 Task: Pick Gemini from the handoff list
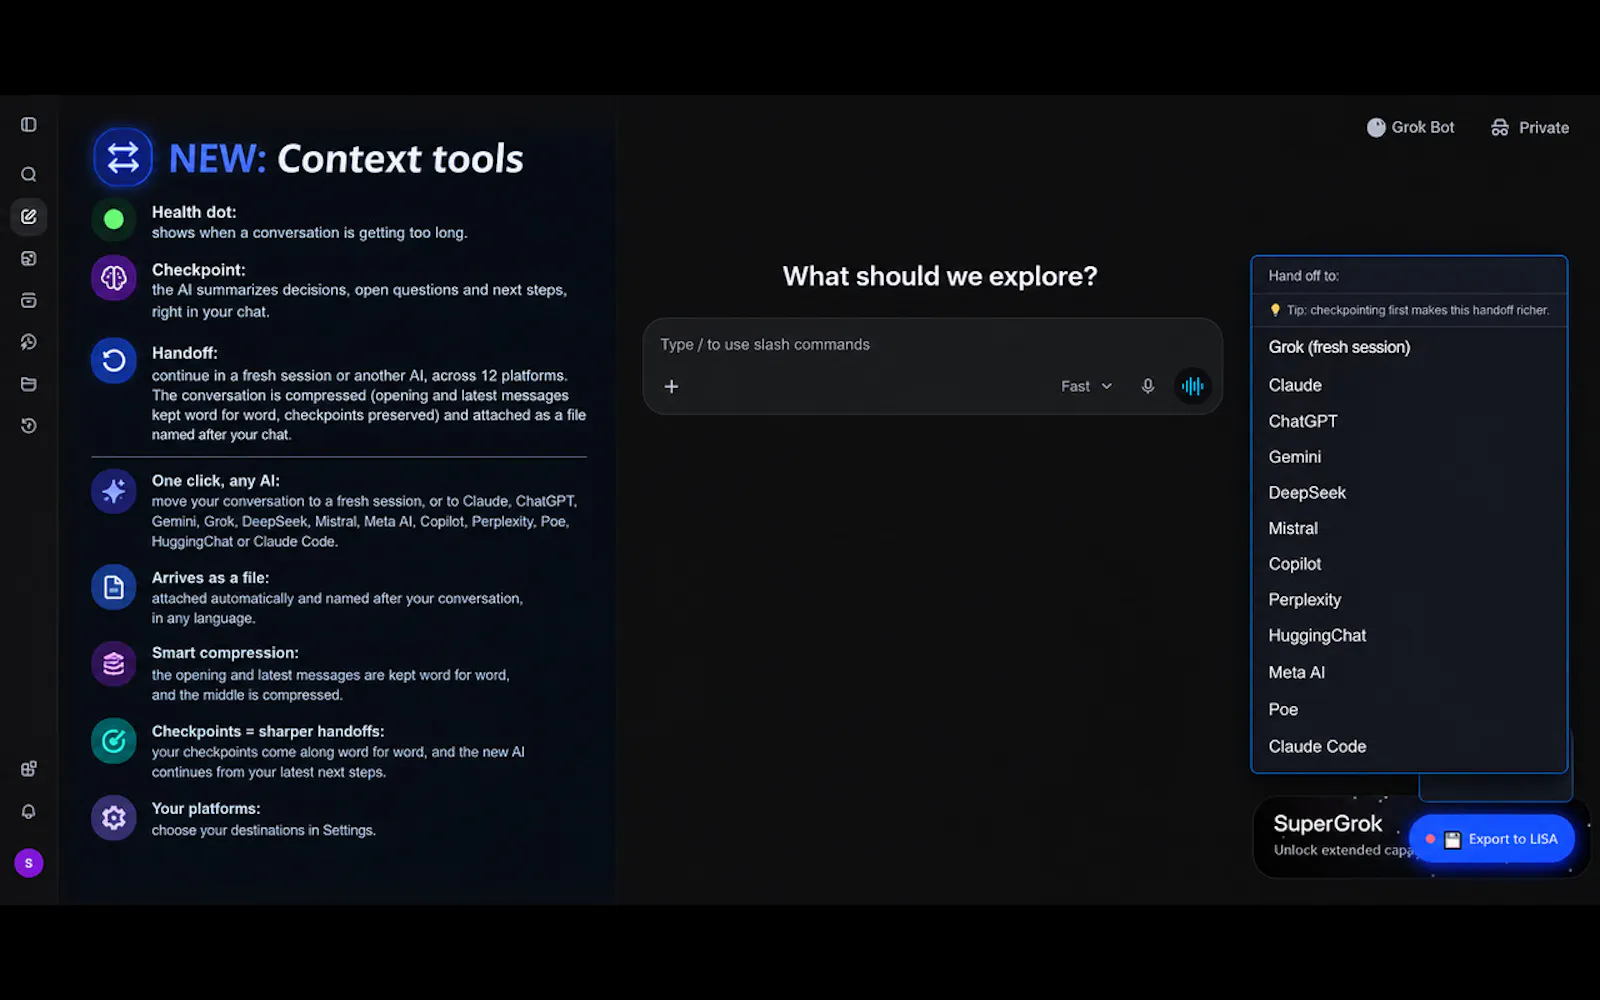point(1409,457)
